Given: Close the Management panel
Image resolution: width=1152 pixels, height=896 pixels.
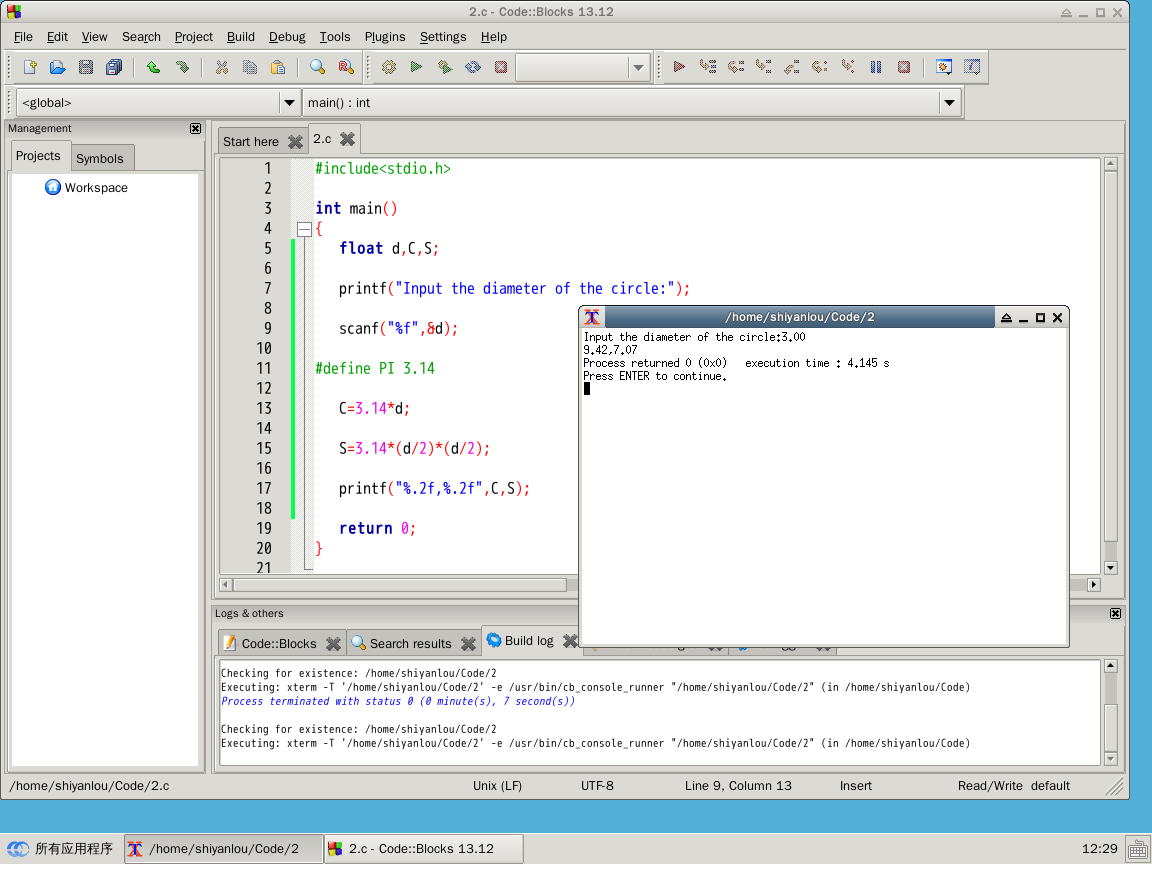Looking at the screenshot, I should [x=195, y=129].
